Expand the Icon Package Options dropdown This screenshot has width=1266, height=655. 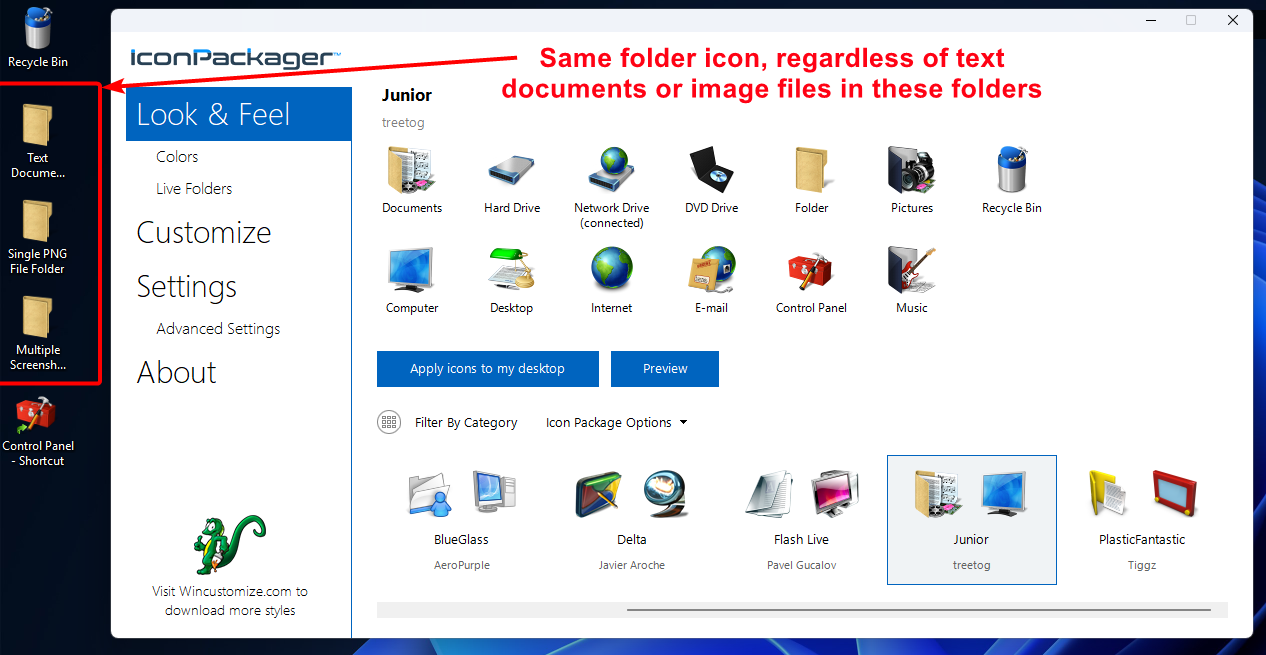tap(616, 422)
